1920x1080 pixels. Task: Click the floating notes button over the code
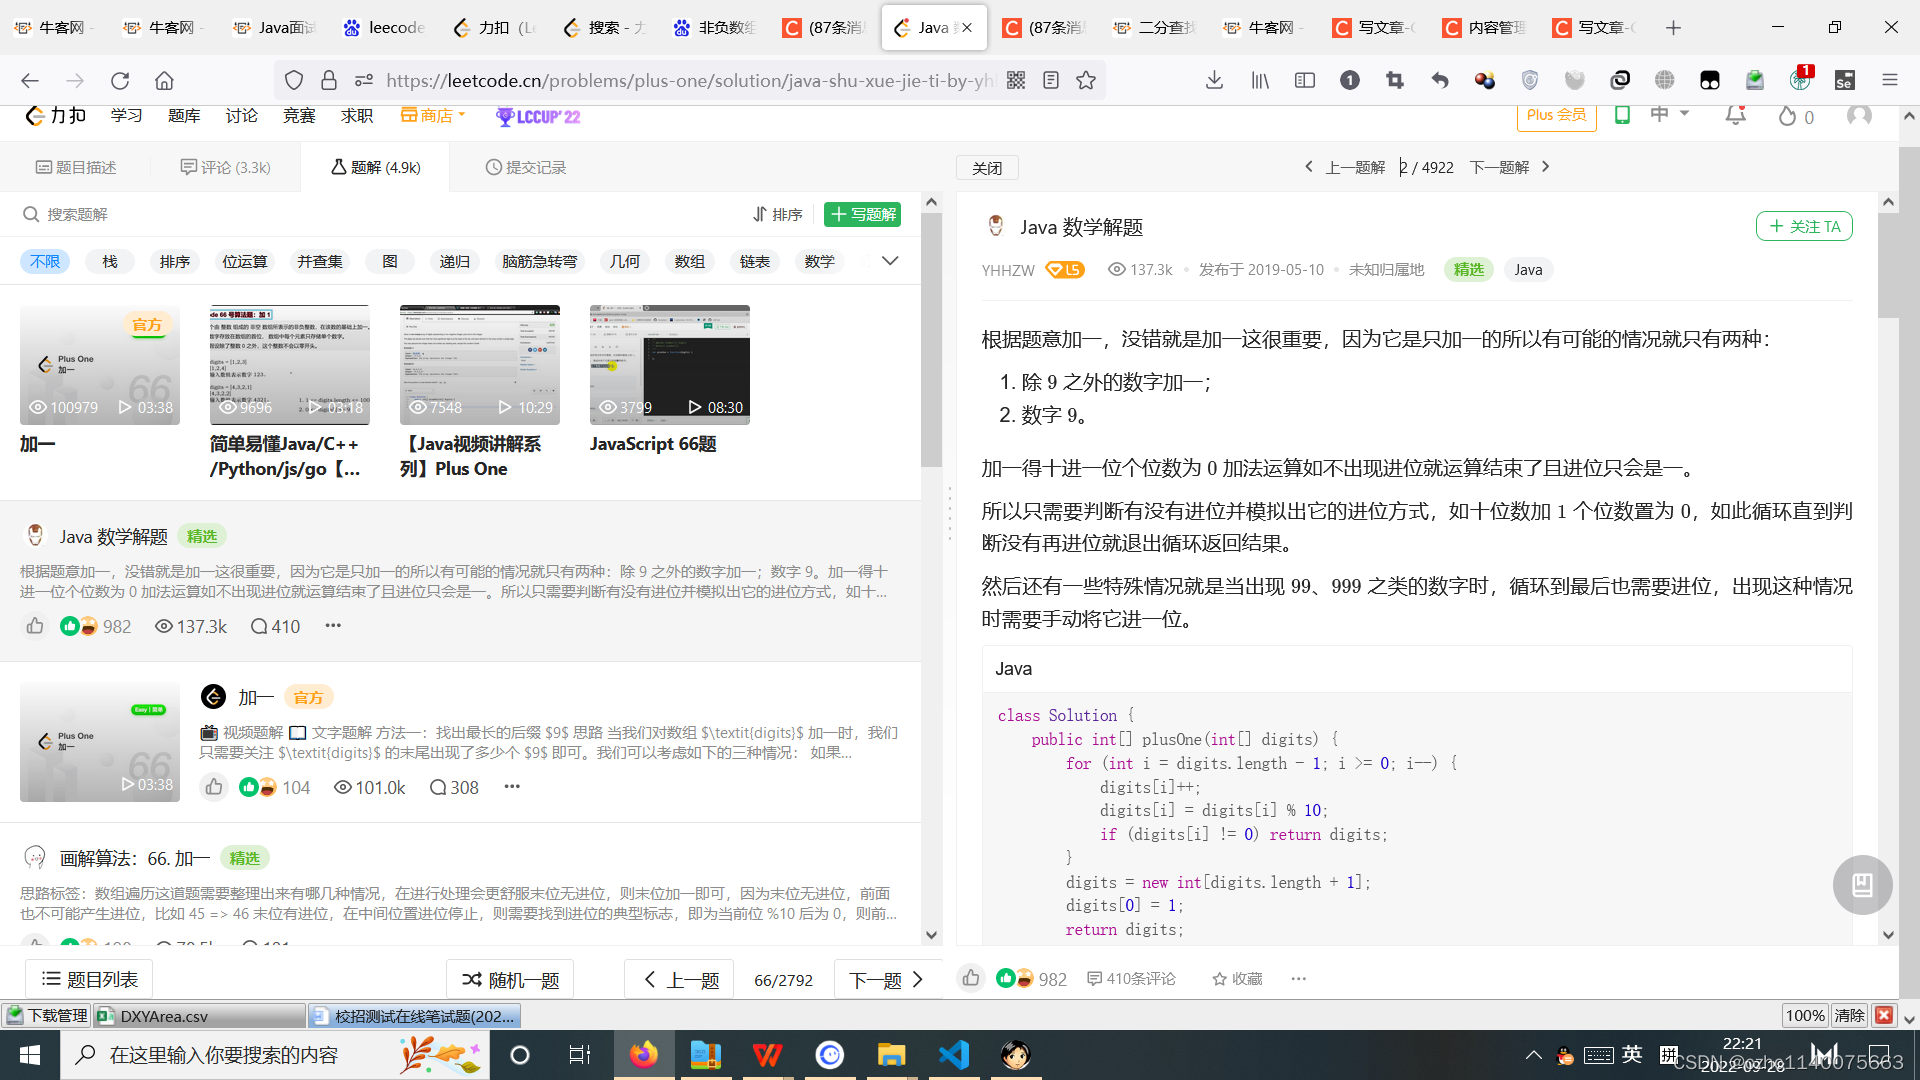coord(1862,885)
